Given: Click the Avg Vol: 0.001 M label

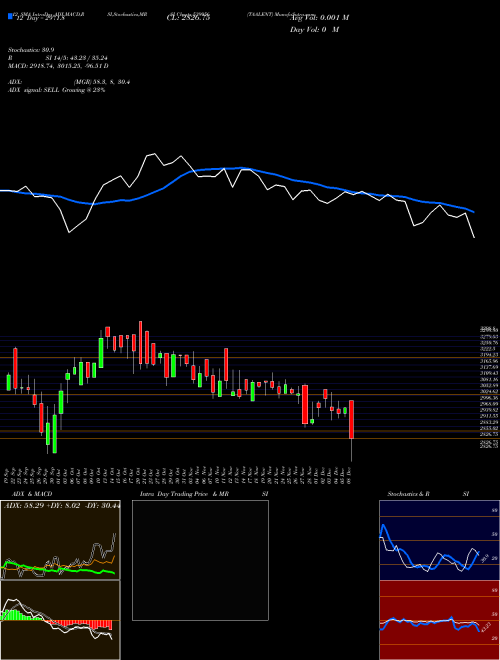Looking at the screenshot, I should point(319,18).
